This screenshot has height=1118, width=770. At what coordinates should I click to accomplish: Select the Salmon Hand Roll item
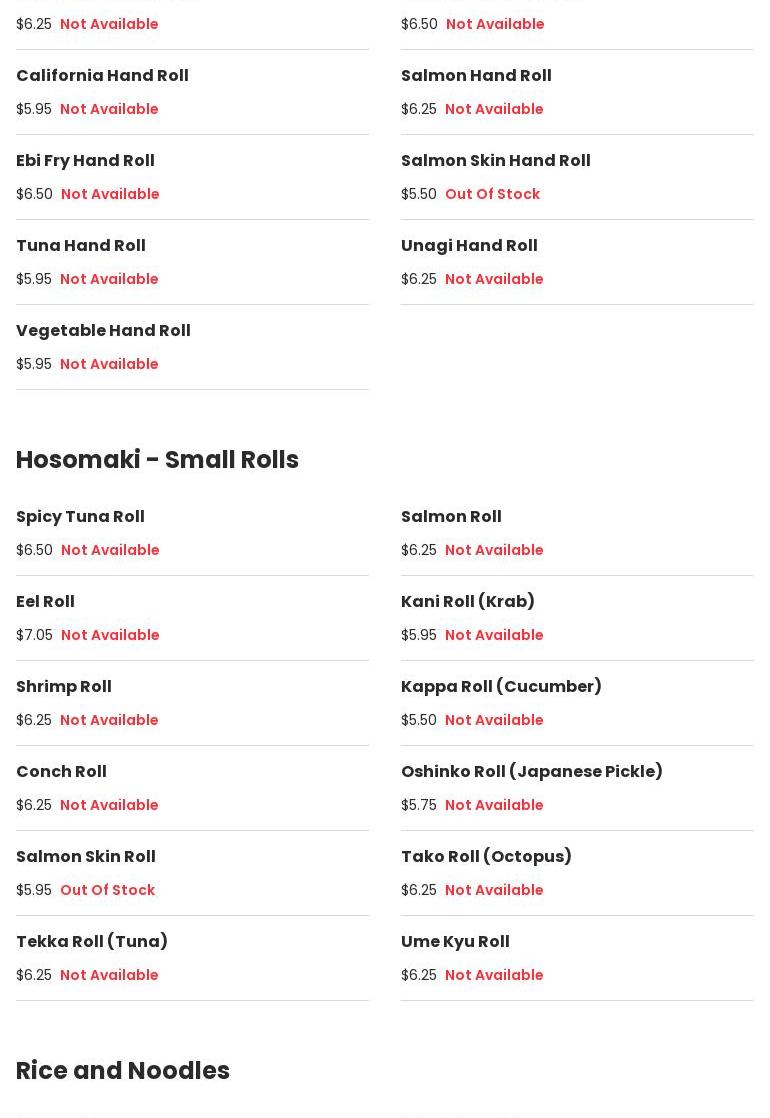pos(476,76)
